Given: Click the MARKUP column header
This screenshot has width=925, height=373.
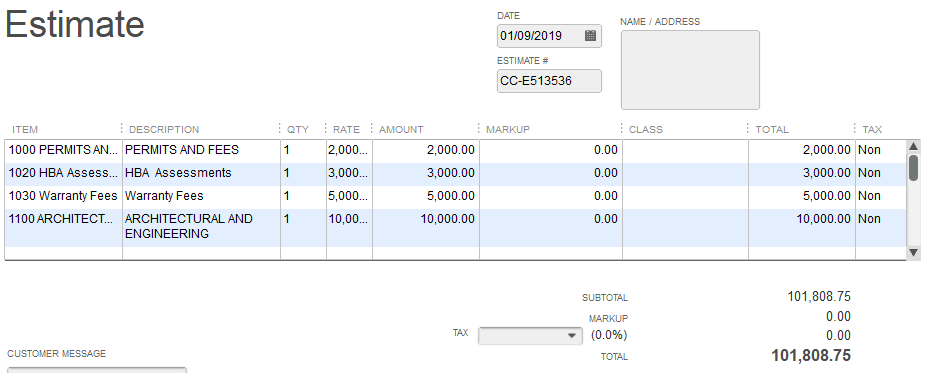Looking at the screenshot, I should (x=508, y=129).
